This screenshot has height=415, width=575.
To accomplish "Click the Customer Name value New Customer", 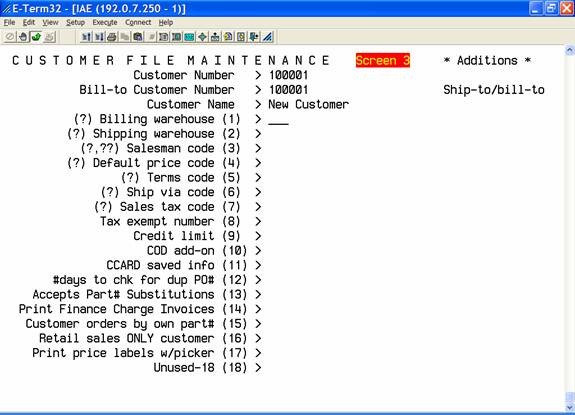I will click(x=308, y=104).
